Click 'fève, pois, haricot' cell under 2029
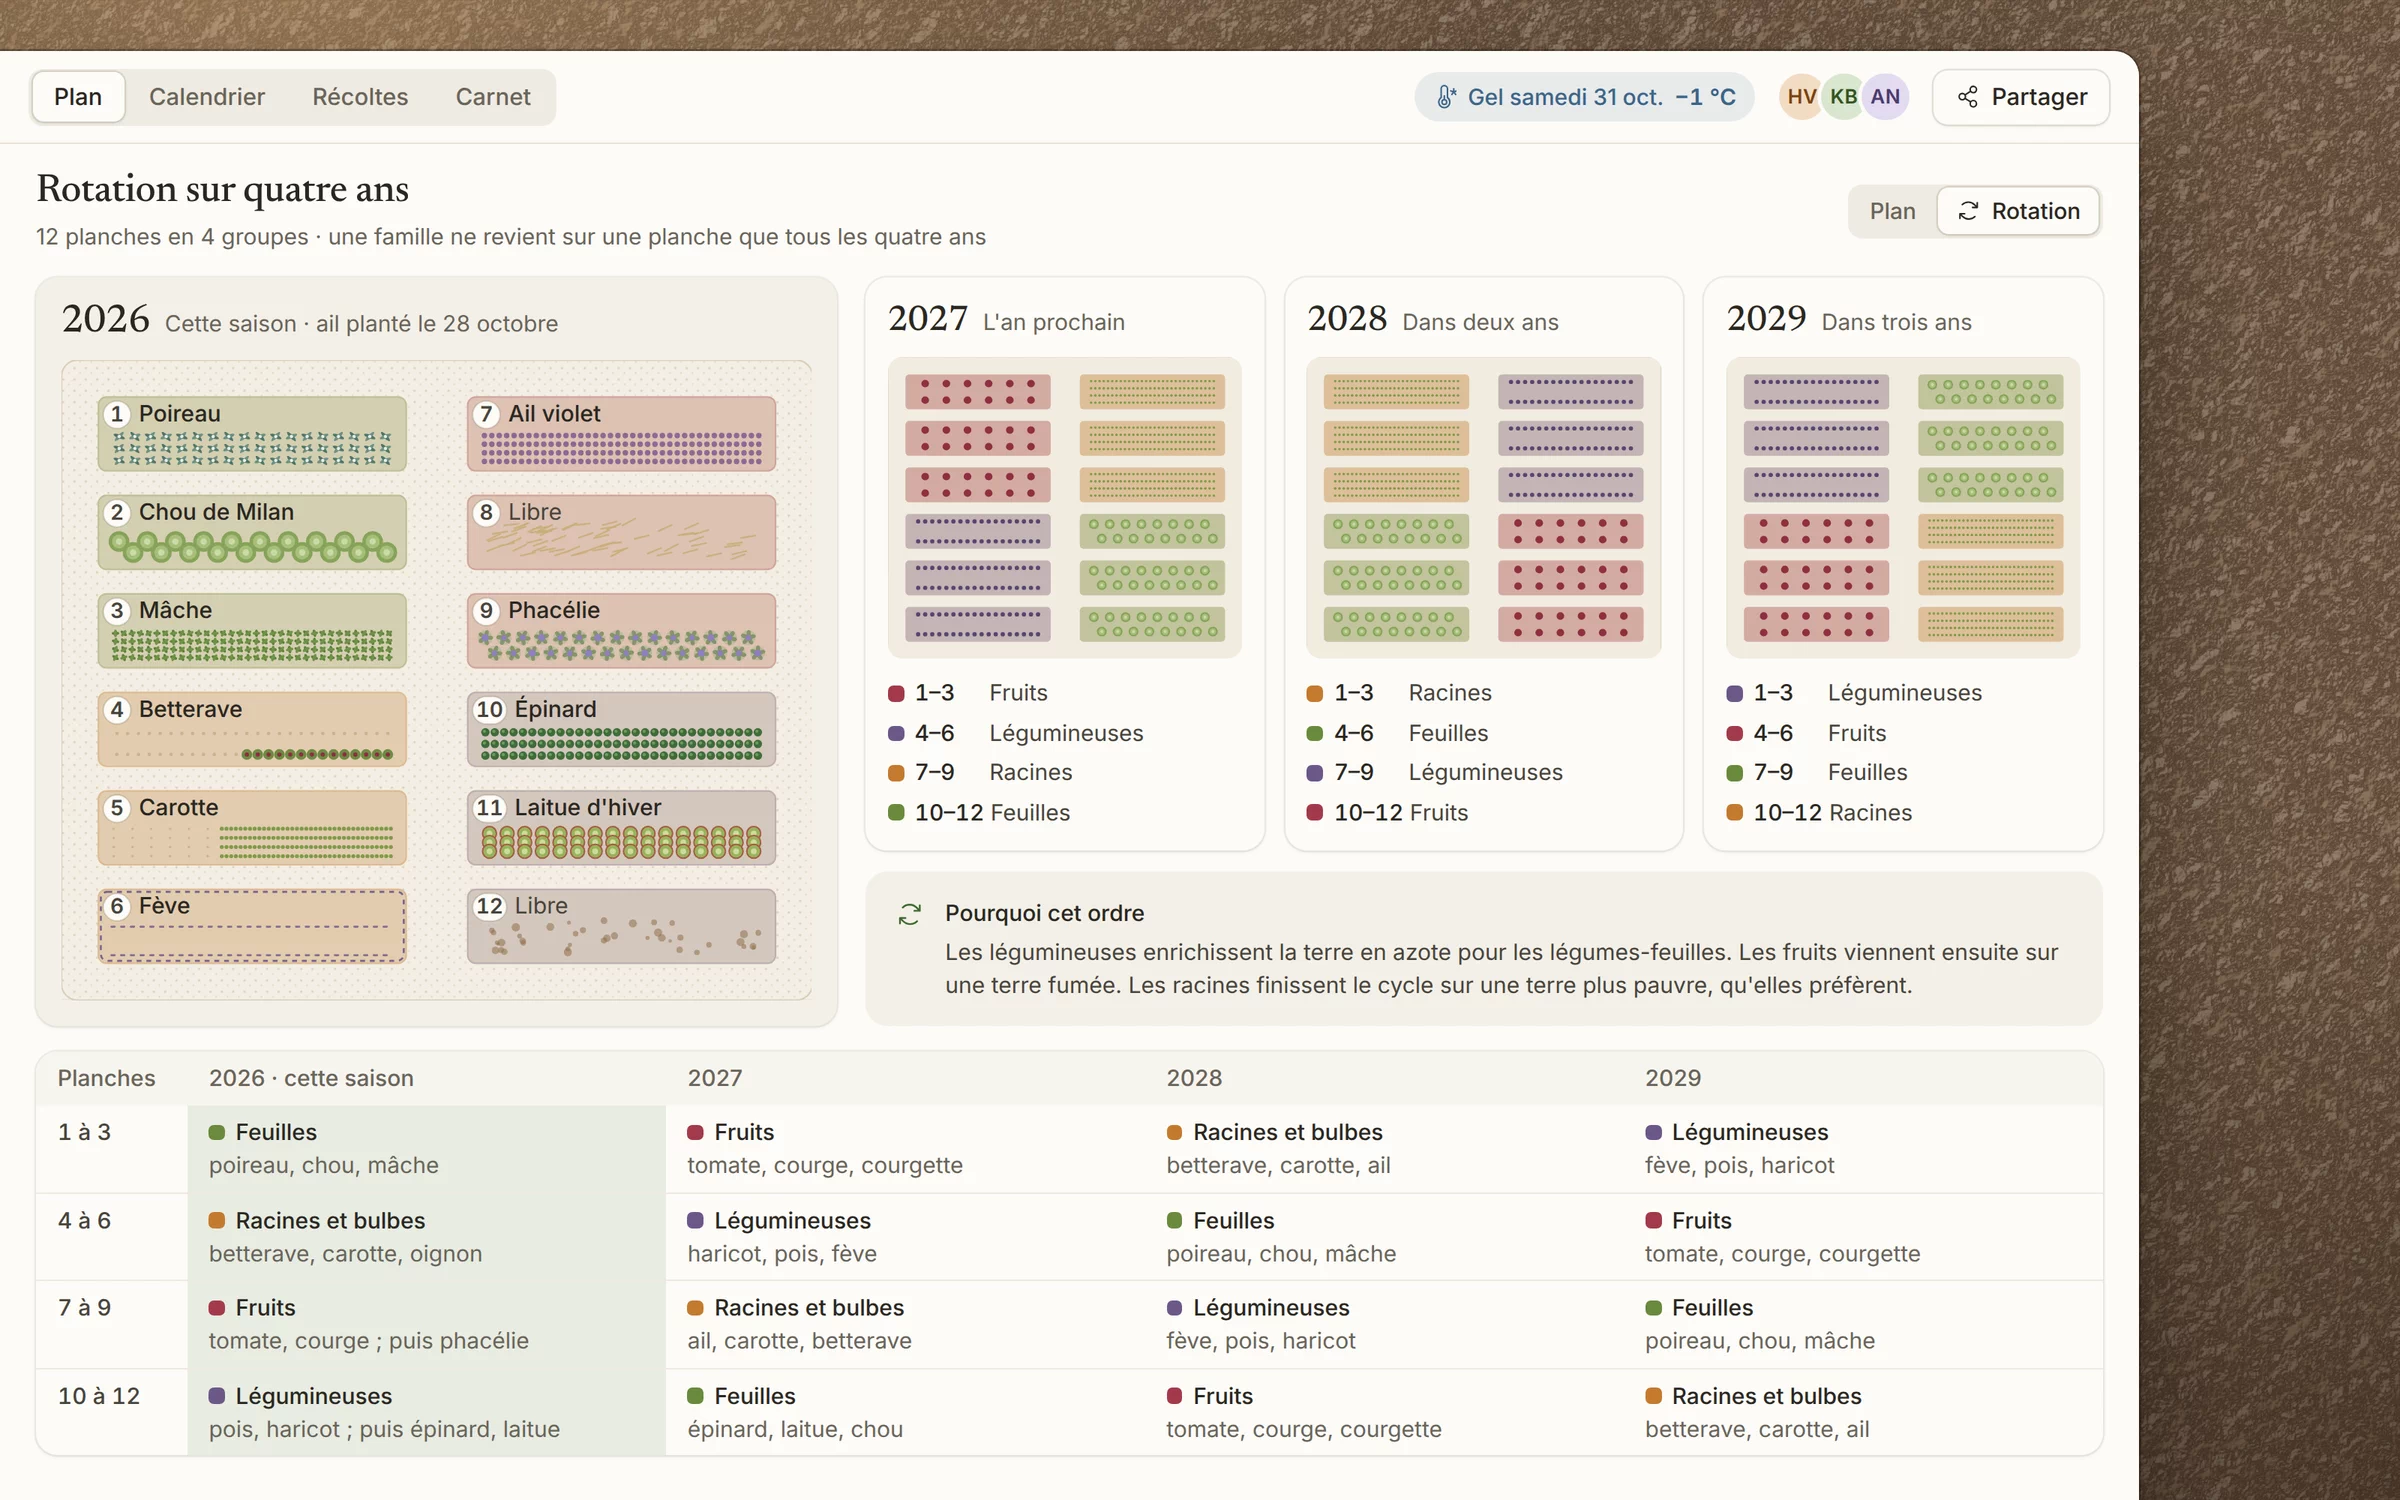The height and width of the screenshot is (1500, 2400). click(x=1740, y=1165)
